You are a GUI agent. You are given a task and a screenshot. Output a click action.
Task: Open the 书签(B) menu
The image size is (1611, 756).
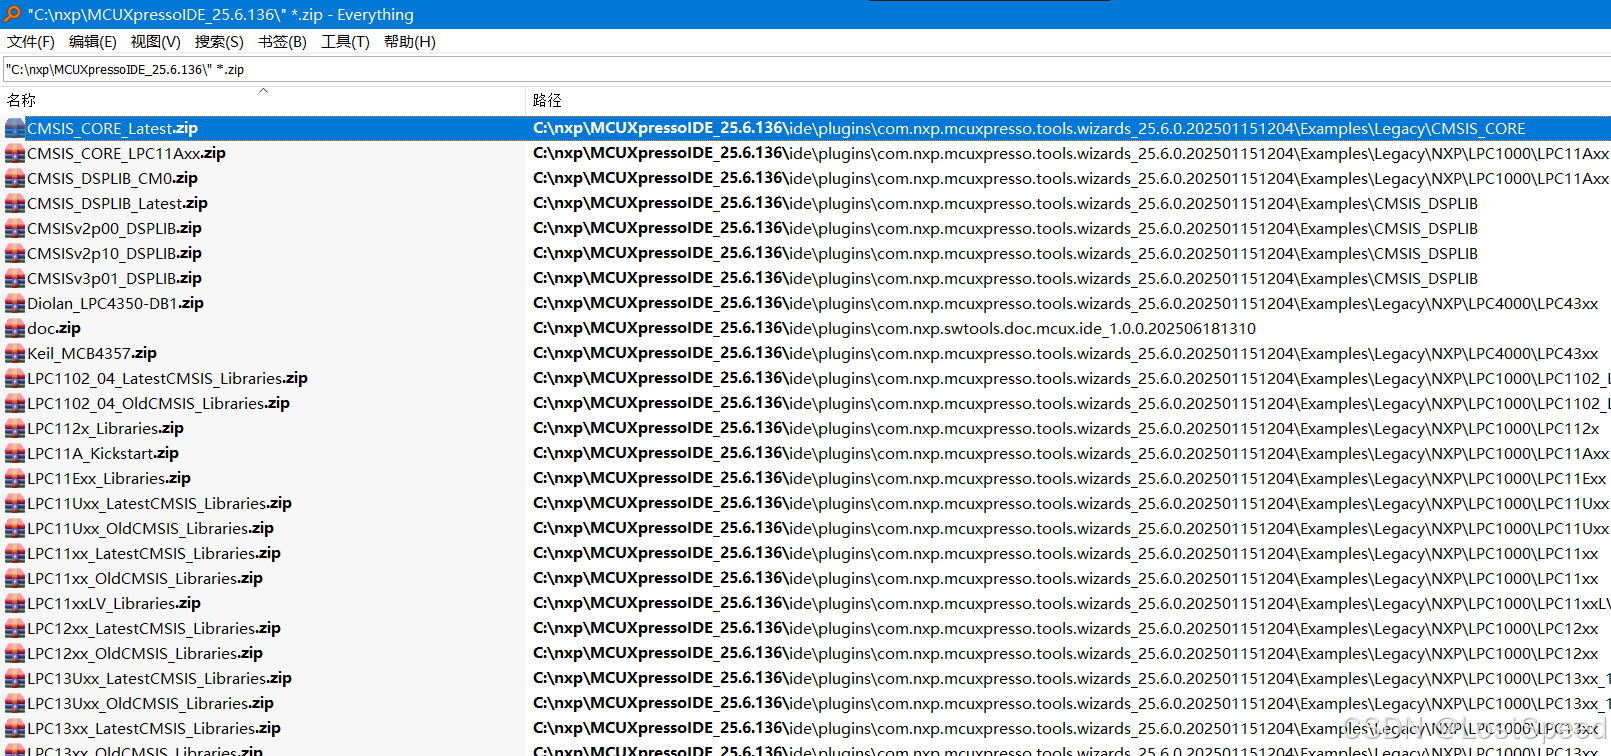[282, 42]
